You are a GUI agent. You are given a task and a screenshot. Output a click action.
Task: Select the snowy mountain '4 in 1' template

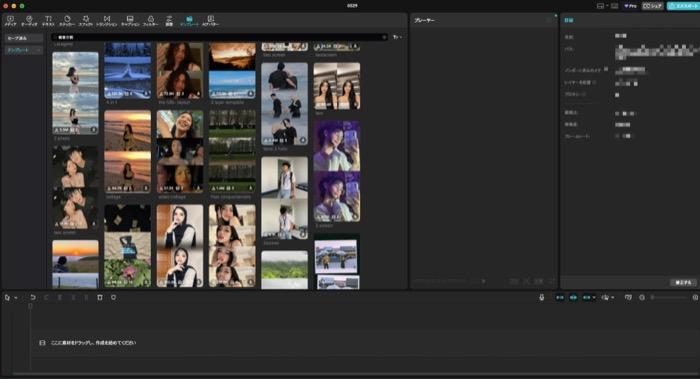tap(128, 71)
